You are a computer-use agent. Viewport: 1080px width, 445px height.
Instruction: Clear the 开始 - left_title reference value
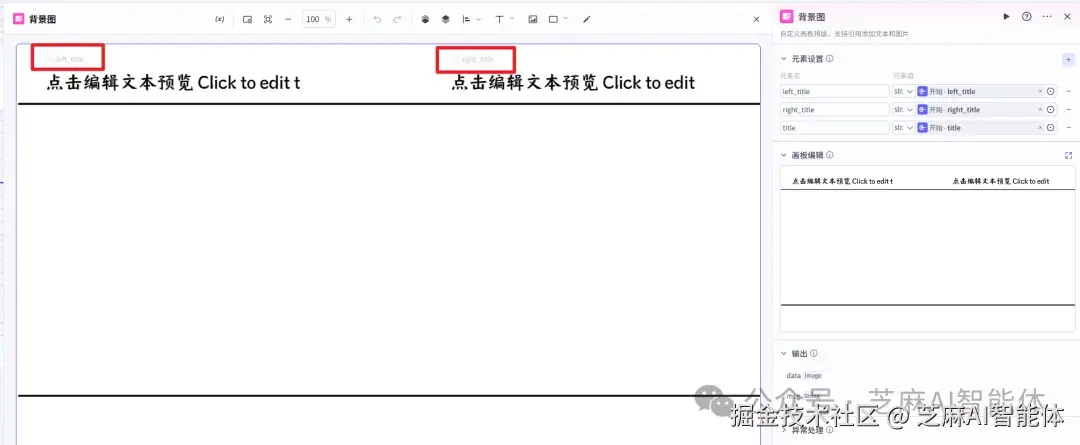coord(1040,91)
